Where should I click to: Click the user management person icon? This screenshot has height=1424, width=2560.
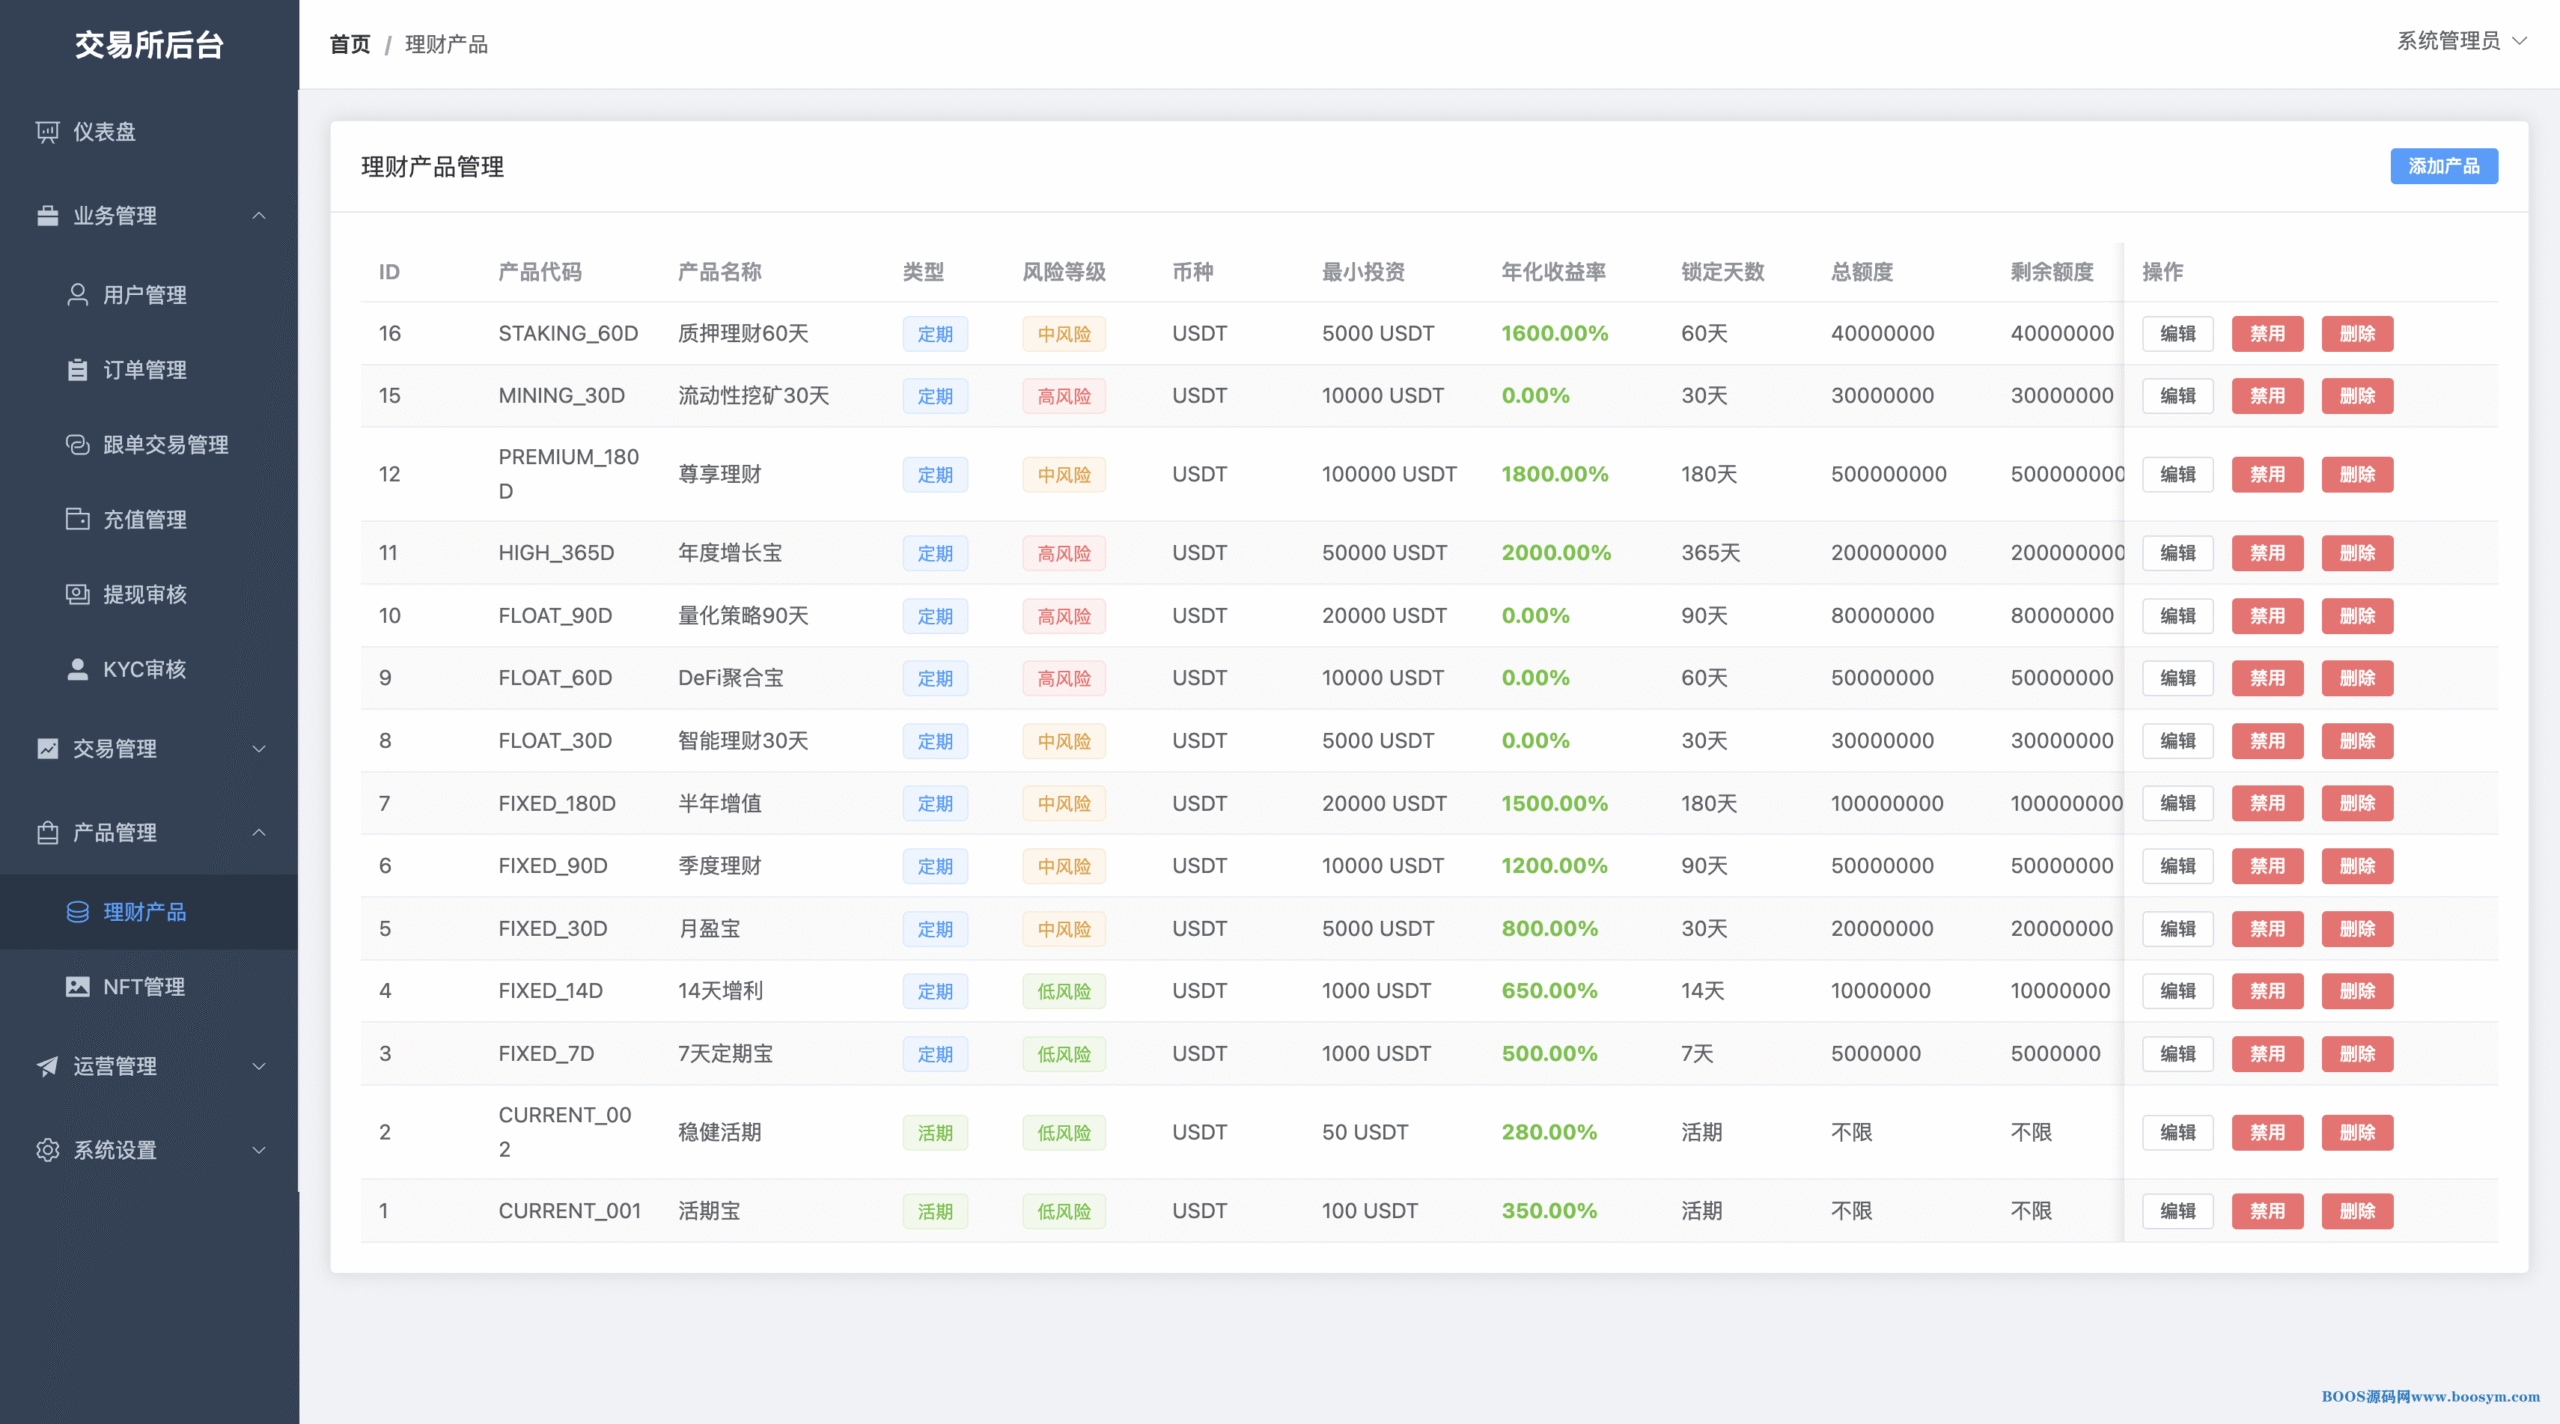click(x=77, y=295)
